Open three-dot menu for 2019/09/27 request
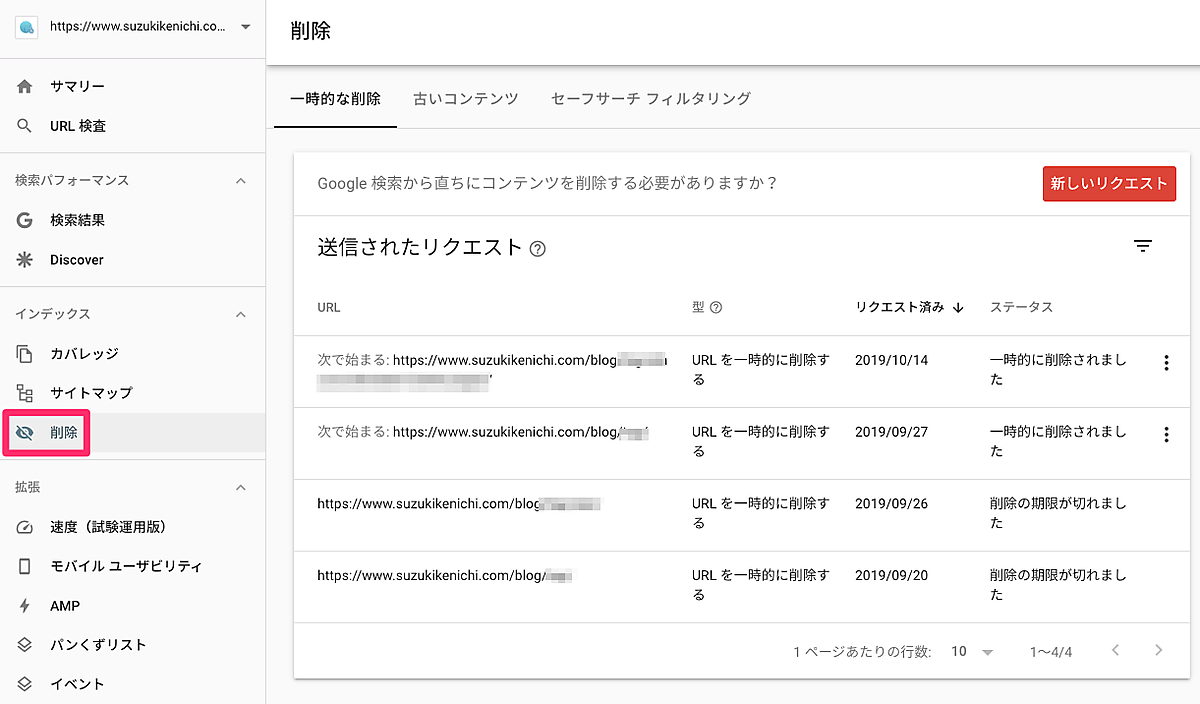 pyautogui.click(x=1166, y=434)
